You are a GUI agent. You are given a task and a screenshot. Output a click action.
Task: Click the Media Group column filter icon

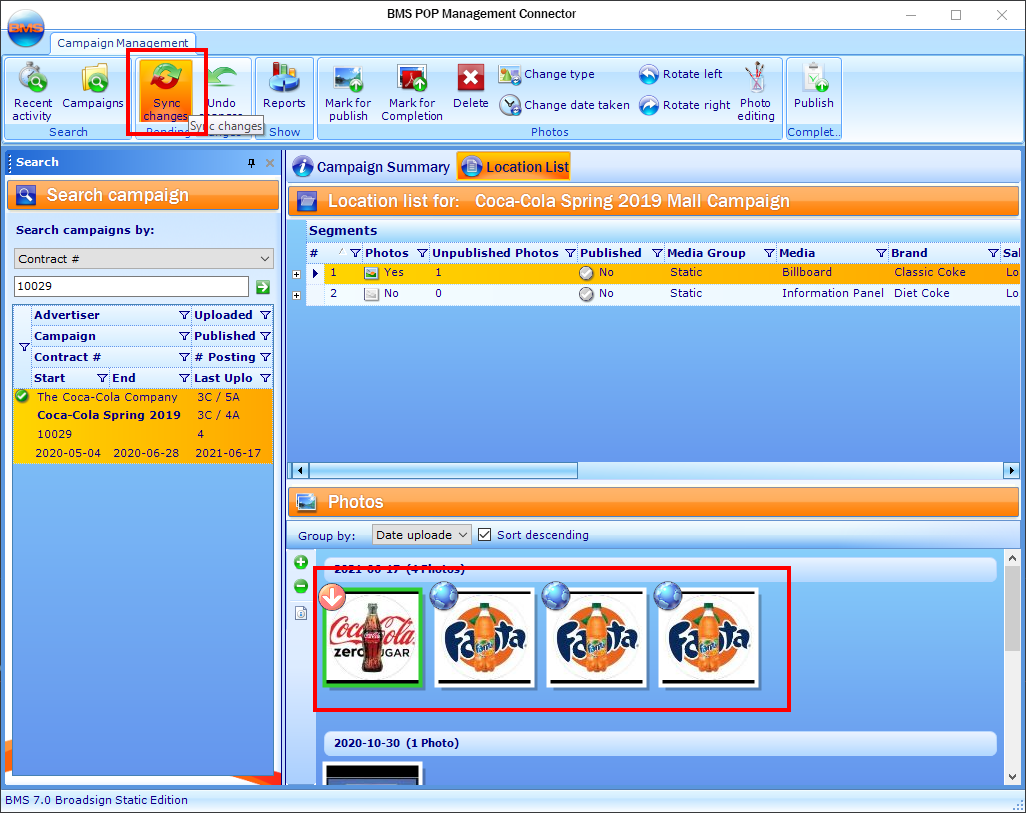coord(770,253)
